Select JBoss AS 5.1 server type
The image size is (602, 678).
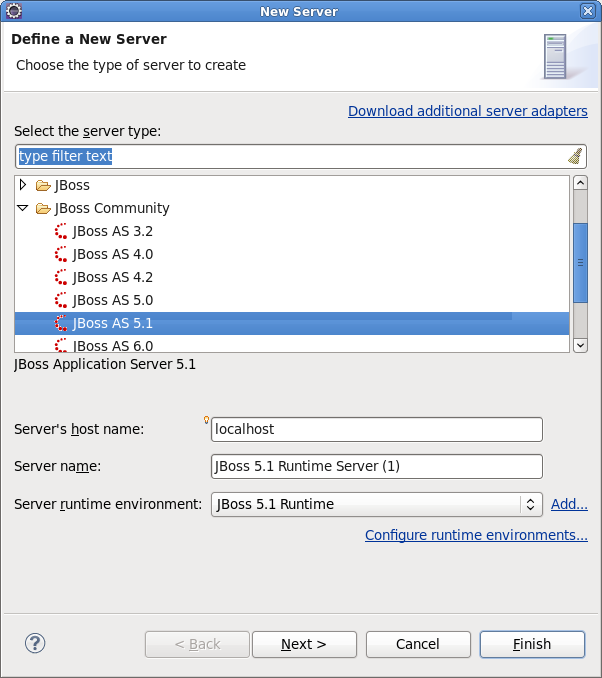pos(113,323)
